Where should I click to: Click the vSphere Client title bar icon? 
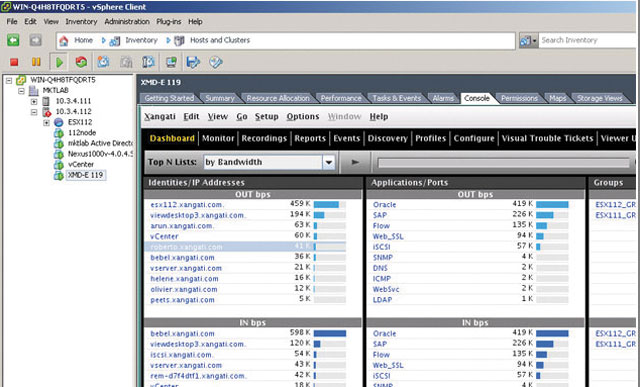click(6, 7)
